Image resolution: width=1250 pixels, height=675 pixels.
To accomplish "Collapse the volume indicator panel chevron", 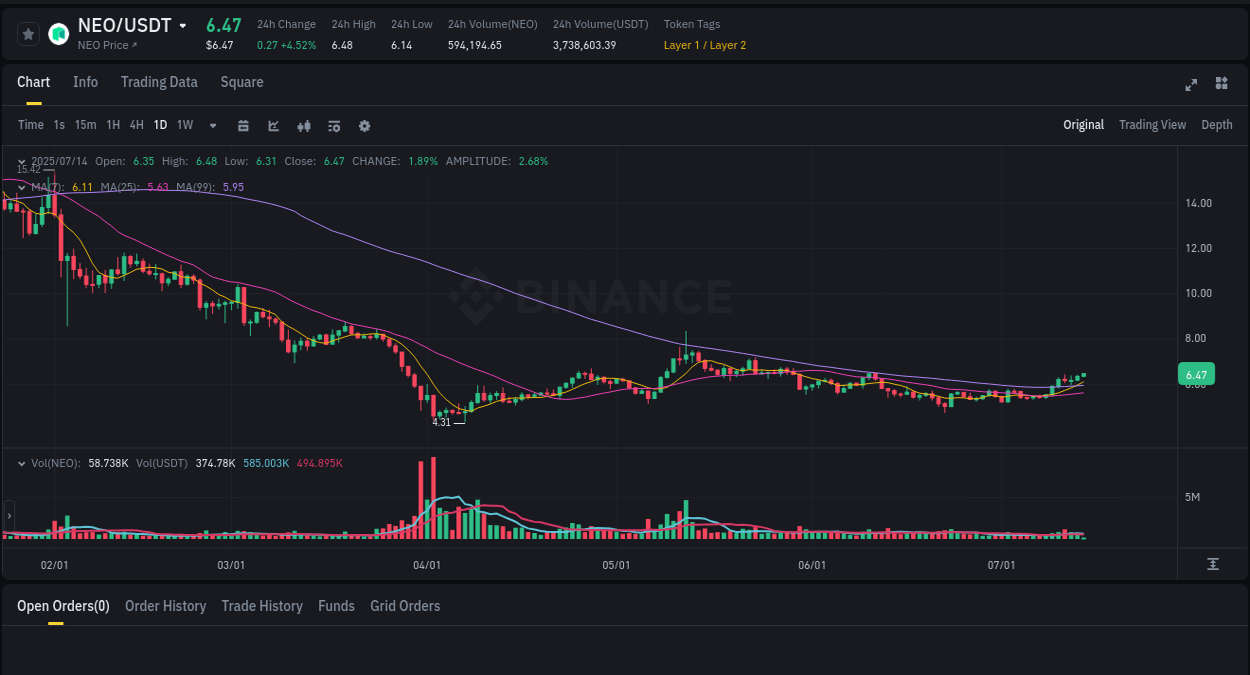I will (x=21, y=463).
